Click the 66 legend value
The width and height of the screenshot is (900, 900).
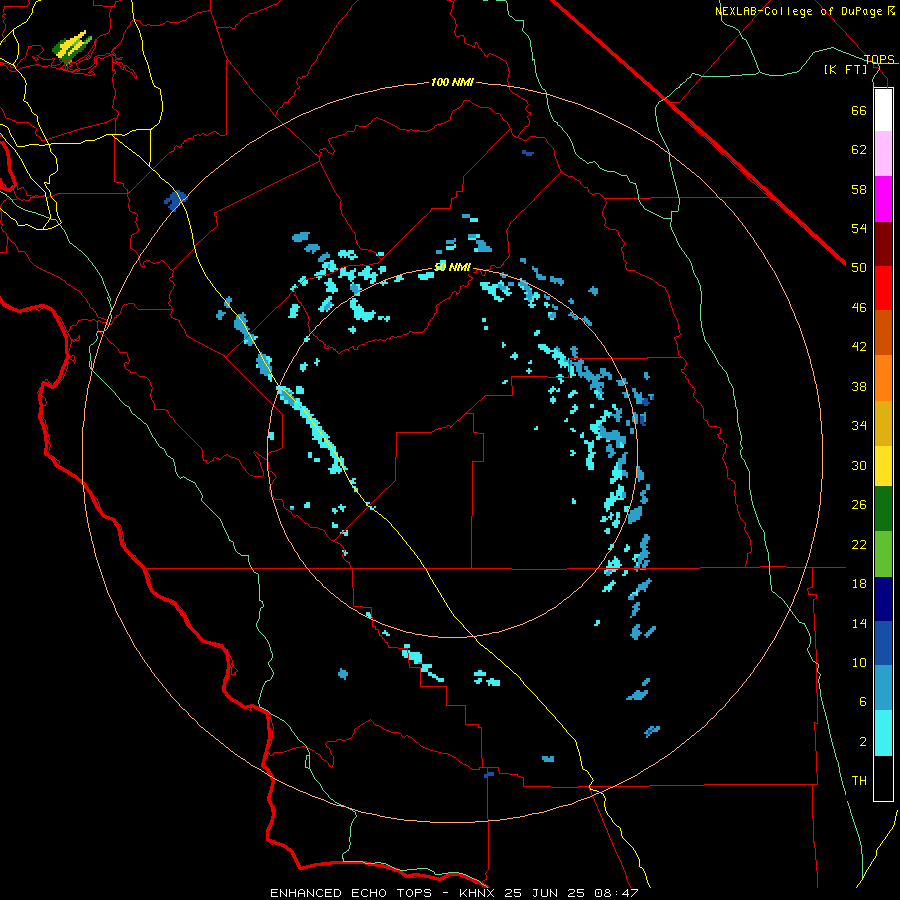[x=859, y=110]
